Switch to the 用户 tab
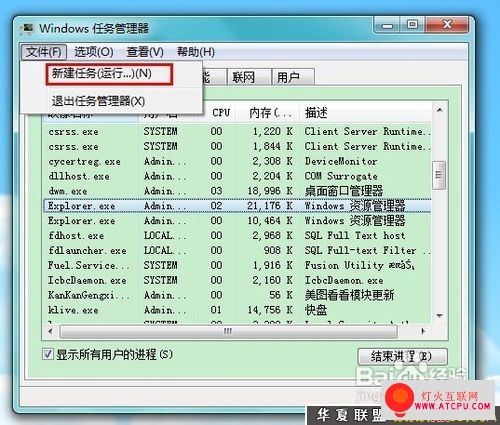 point(292,77)
